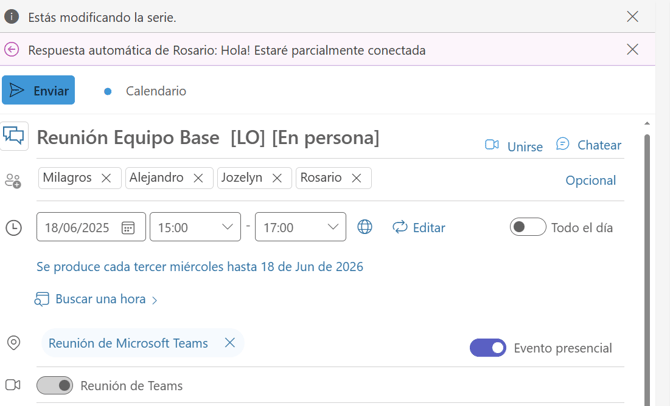Remove the Microsoft Teams location chip

[x=230, y=343]
